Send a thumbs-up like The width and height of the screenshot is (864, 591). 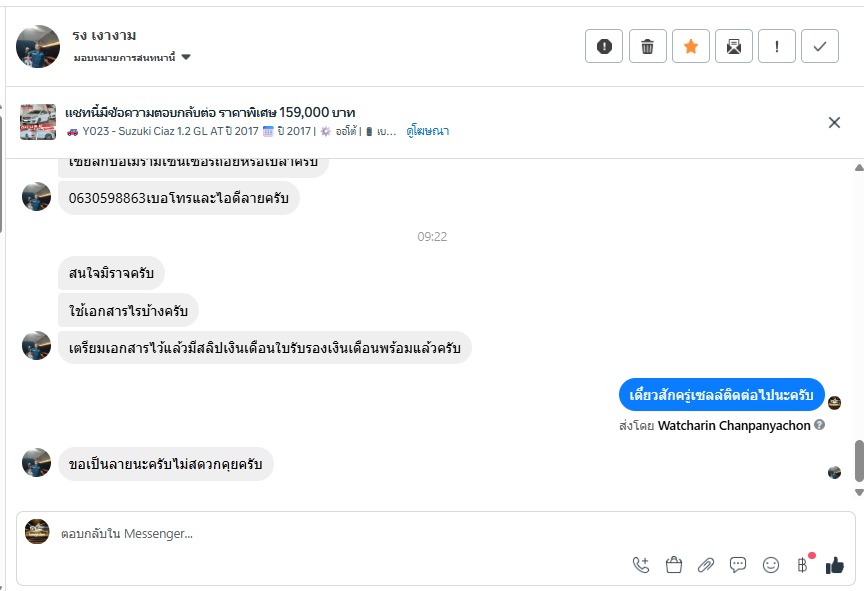(835, 565)
